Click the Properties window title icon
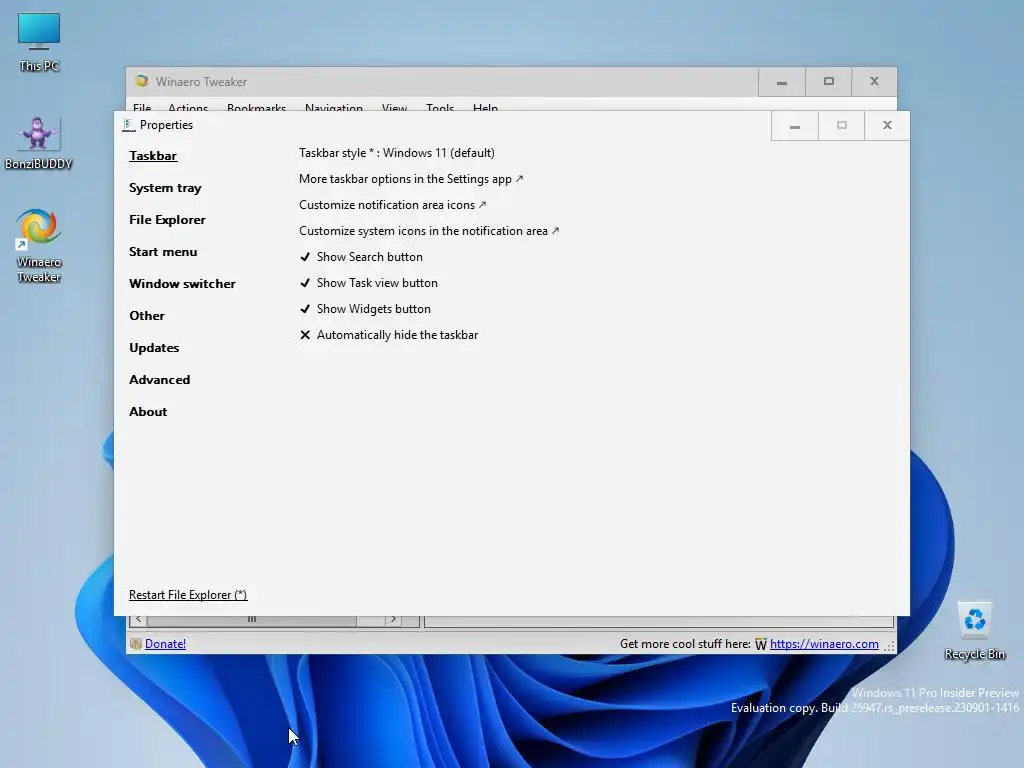1024x768 pixels. point(129,125)
